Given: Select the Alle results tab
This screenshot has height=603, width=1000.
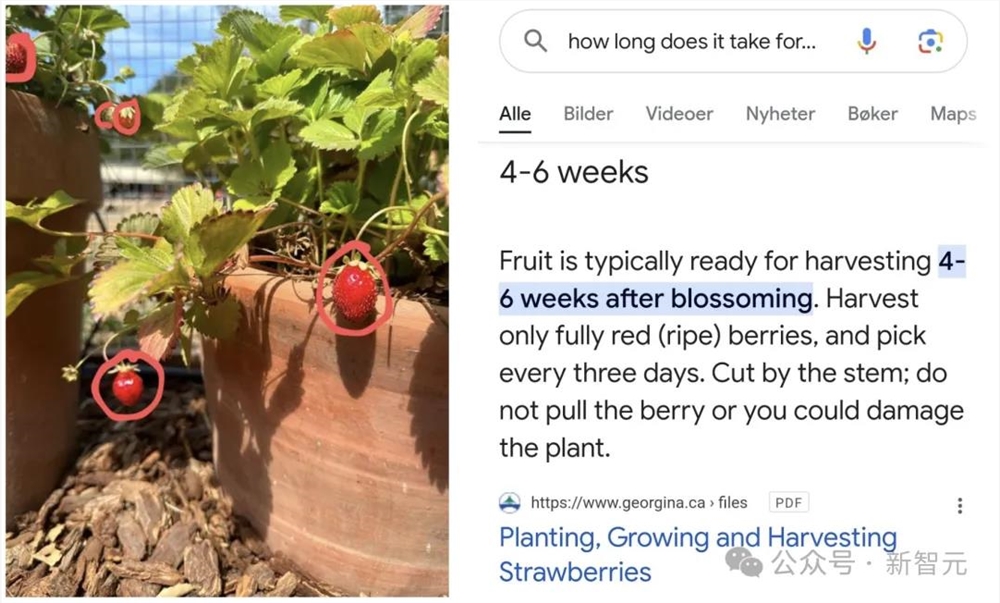Looking at the screenshot, I should click(x=515, y=113).
